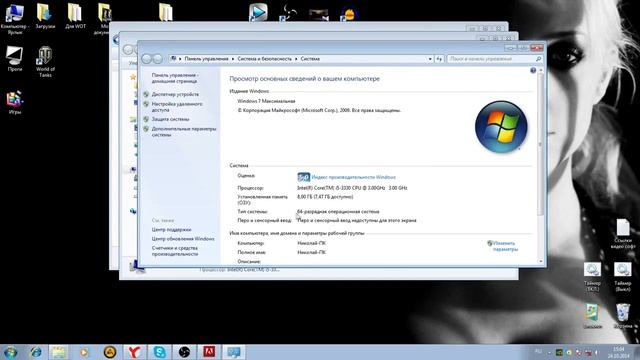Click the Windows Start orb

coord(10,352)
